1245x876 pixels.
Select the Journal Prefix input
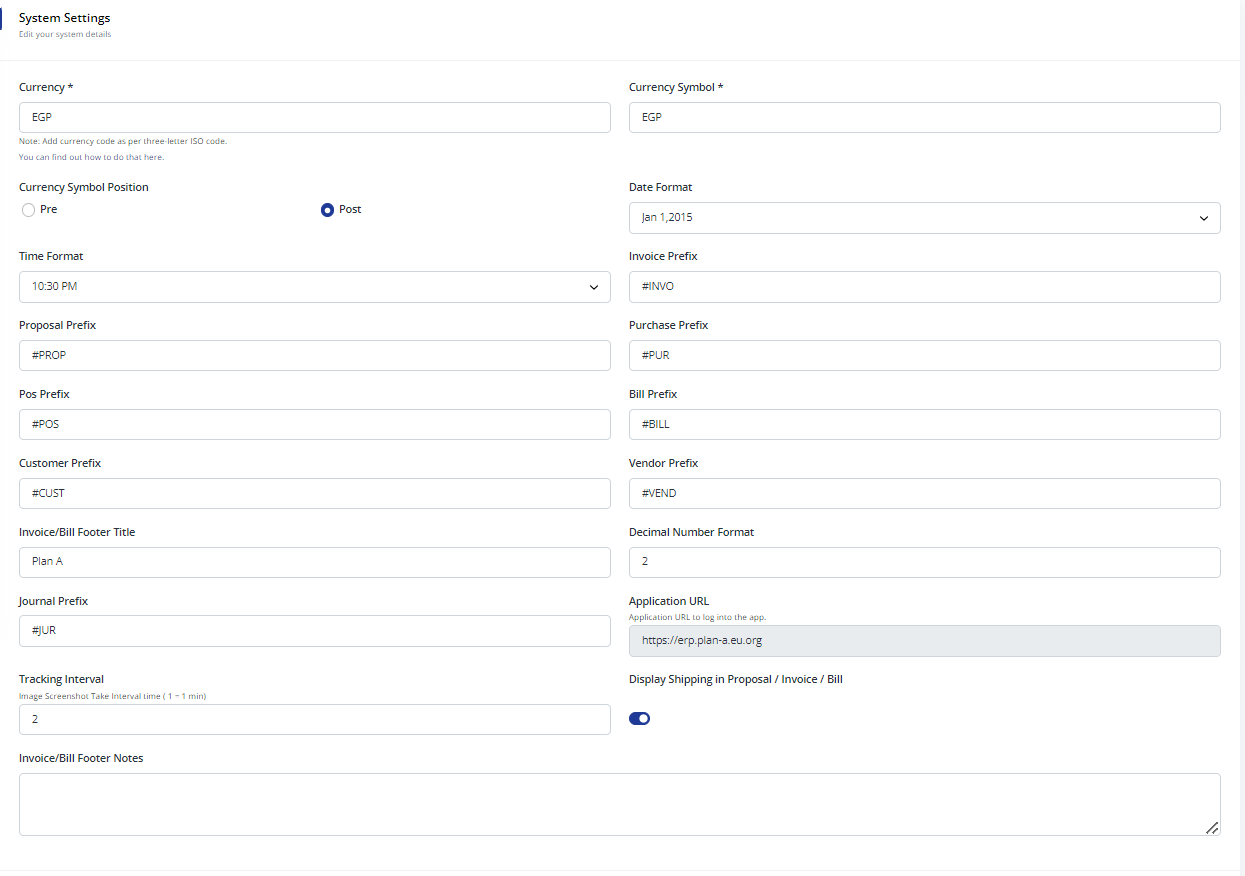click(x=314, y=631)
